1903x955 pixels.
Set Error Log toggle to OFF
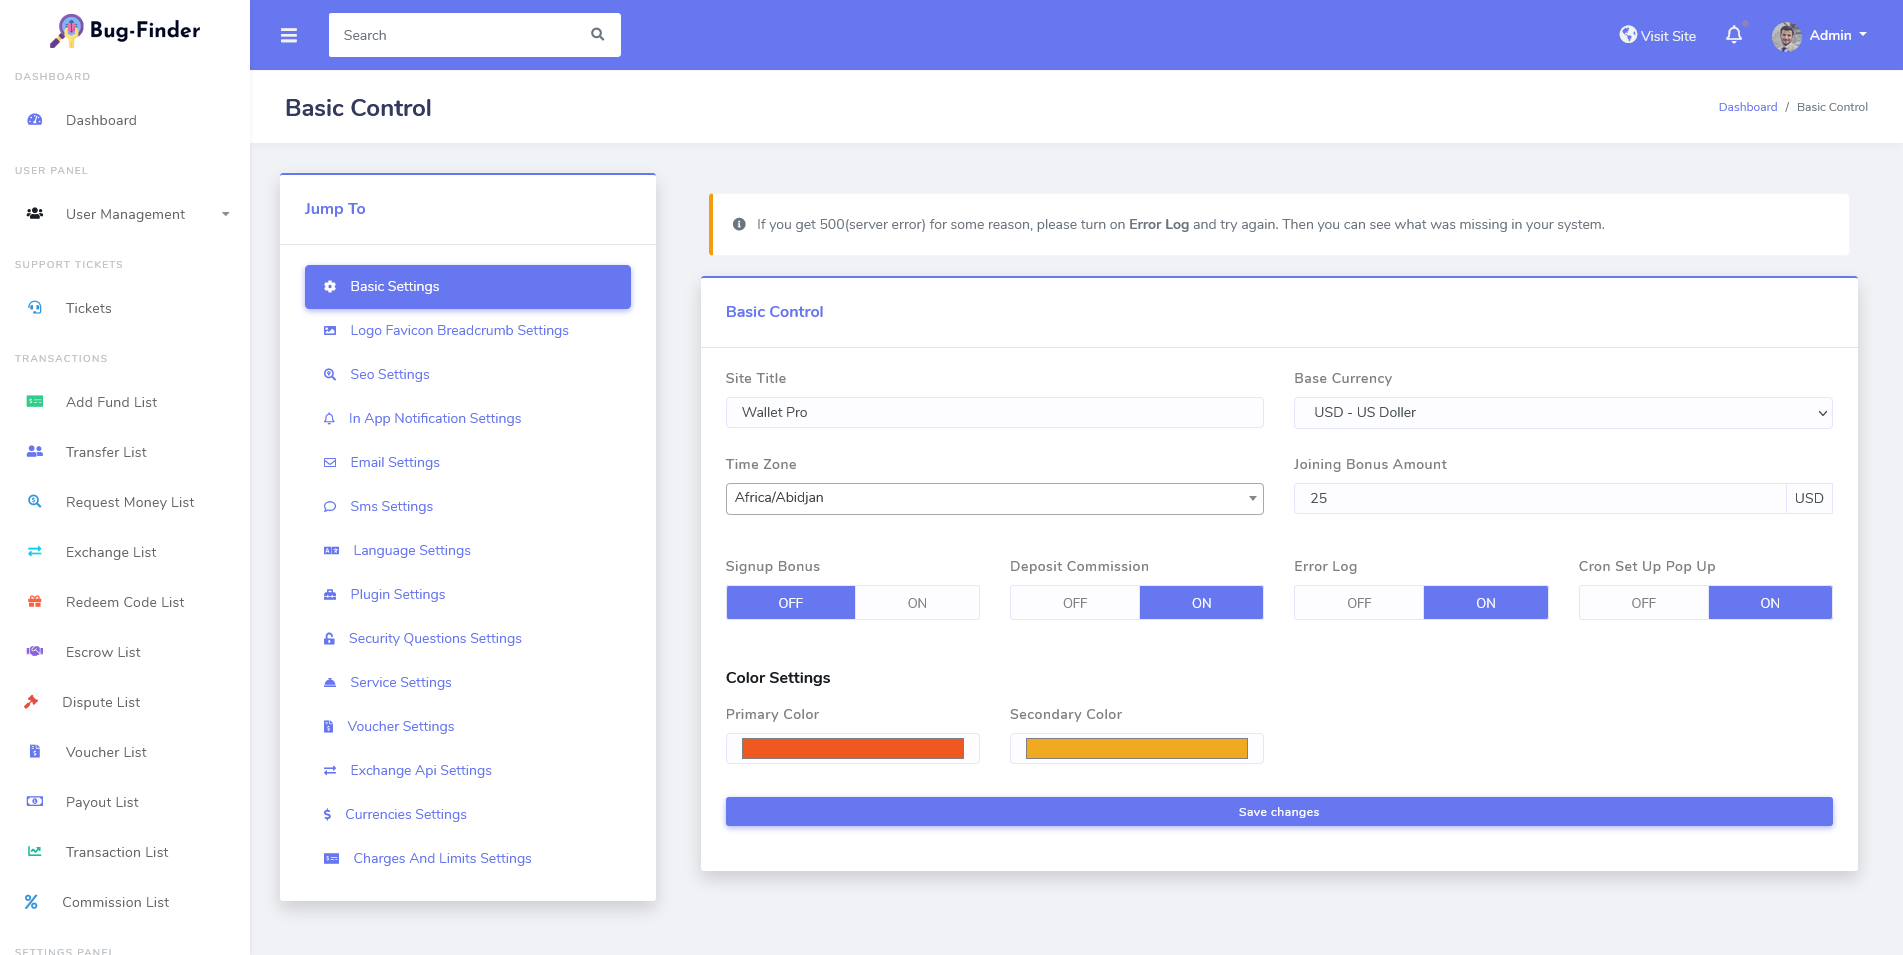point(1358,603)
